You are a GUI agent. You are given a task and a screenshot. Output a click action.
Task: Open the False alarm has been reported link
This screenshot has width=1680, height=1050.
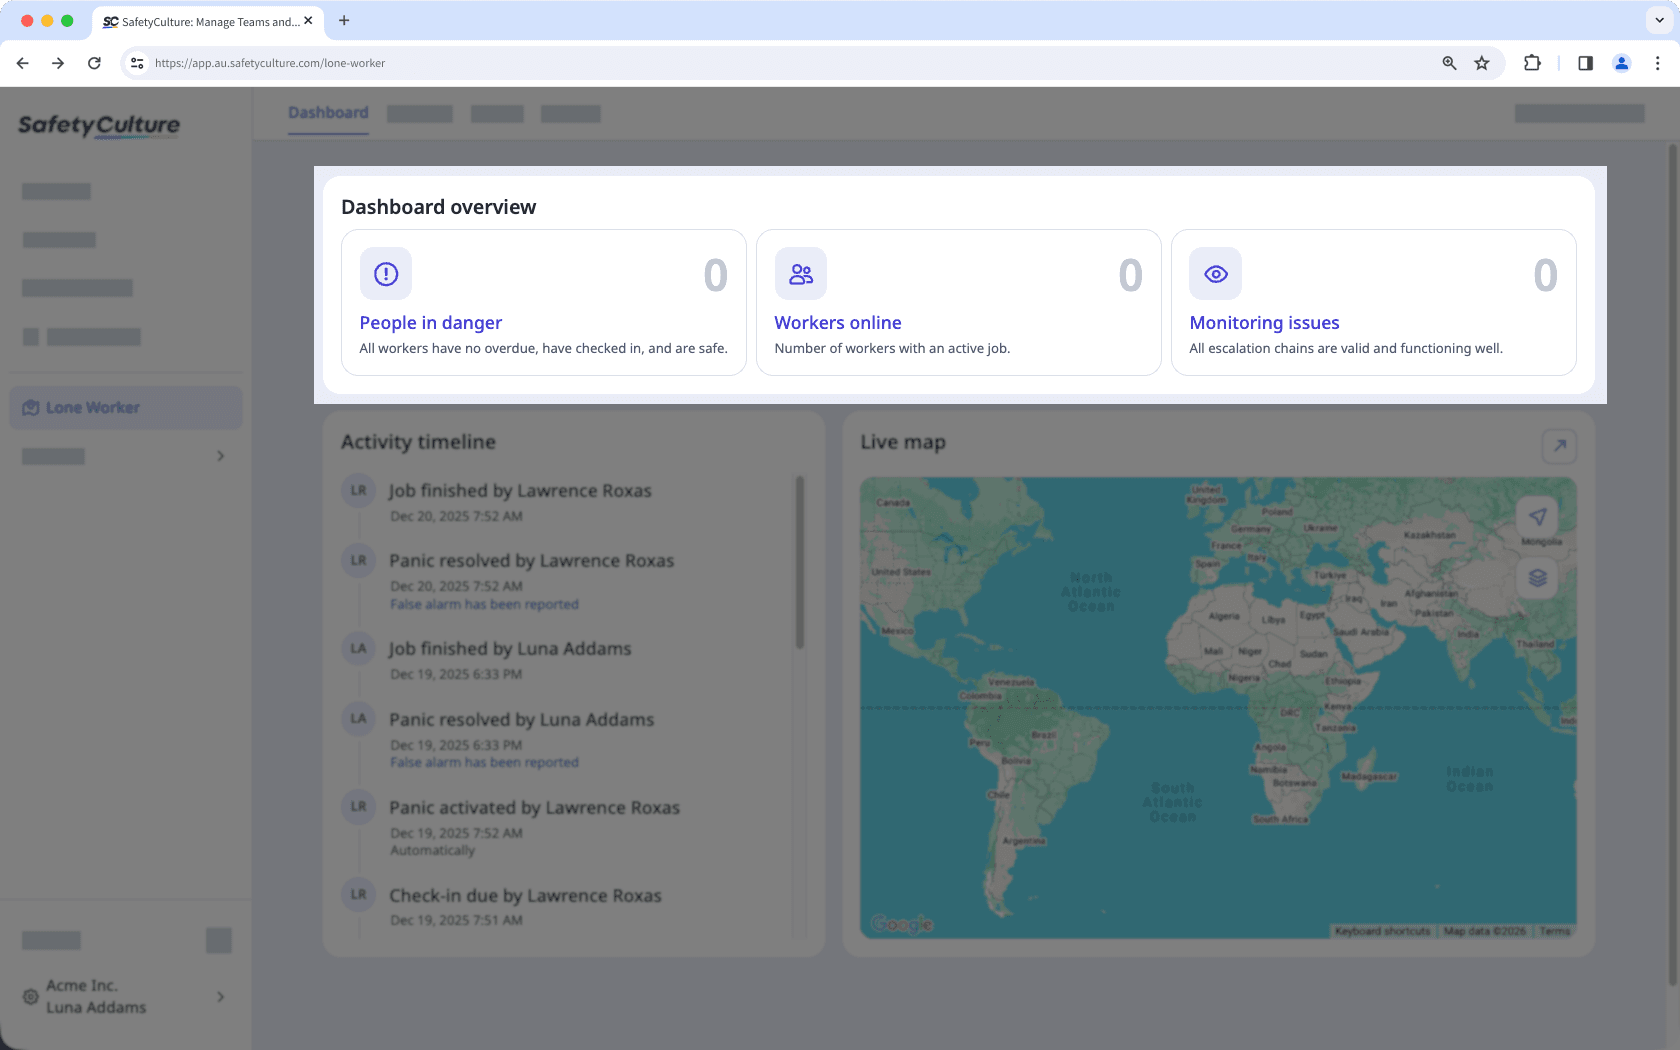pyautogui.click(x=484, y=604)
